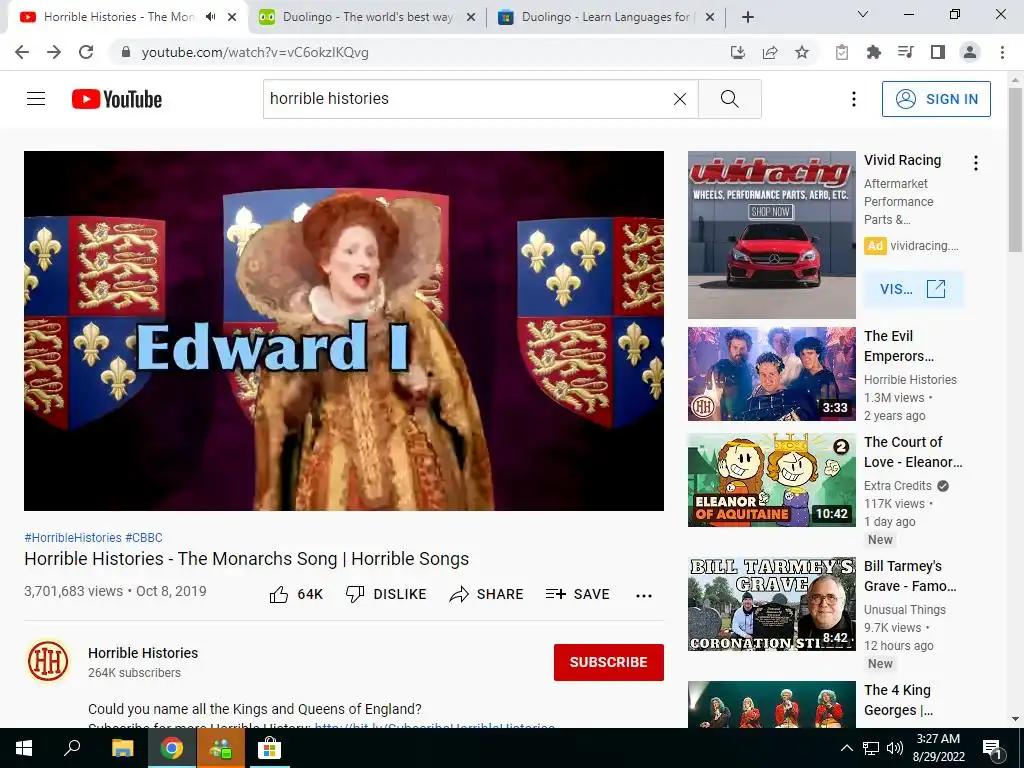This screenshot has width=1024, height=768.
Task: Go forward in browser history
Action: click(x=54, y=52)
